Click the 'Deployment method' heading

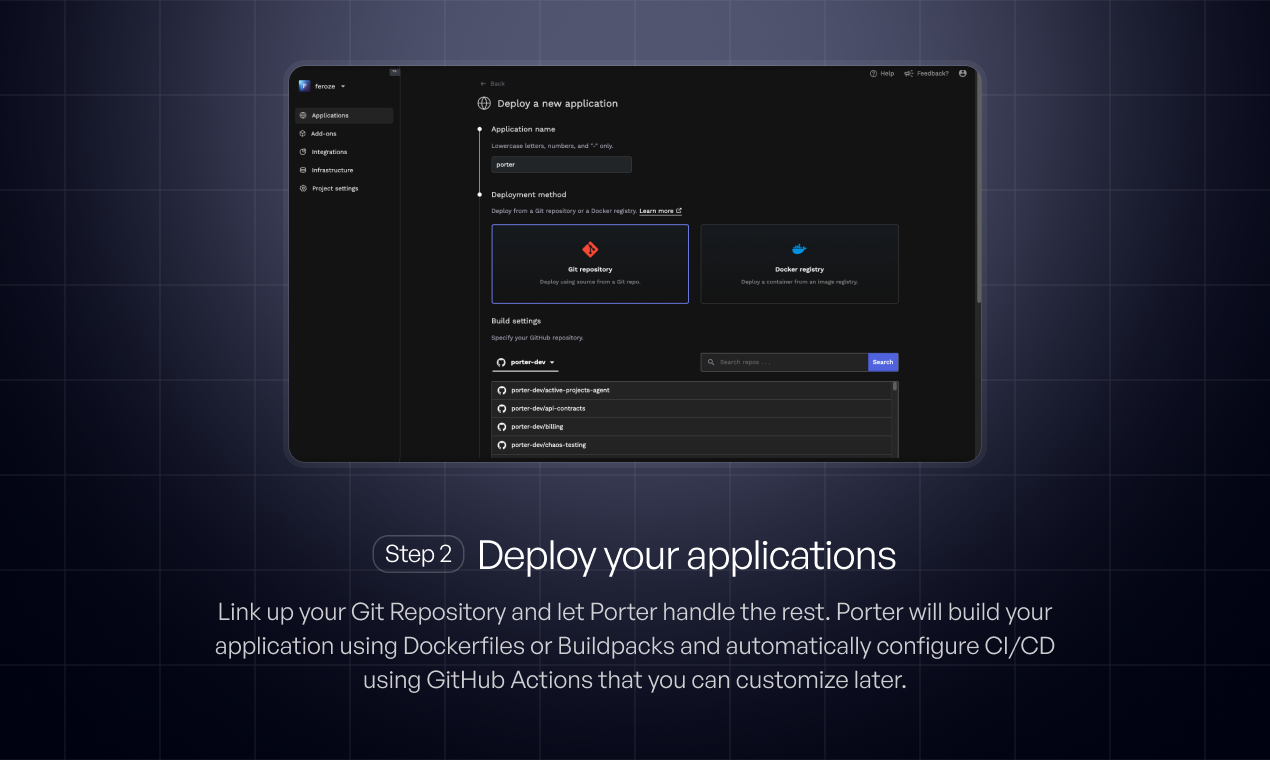[529, 194]
